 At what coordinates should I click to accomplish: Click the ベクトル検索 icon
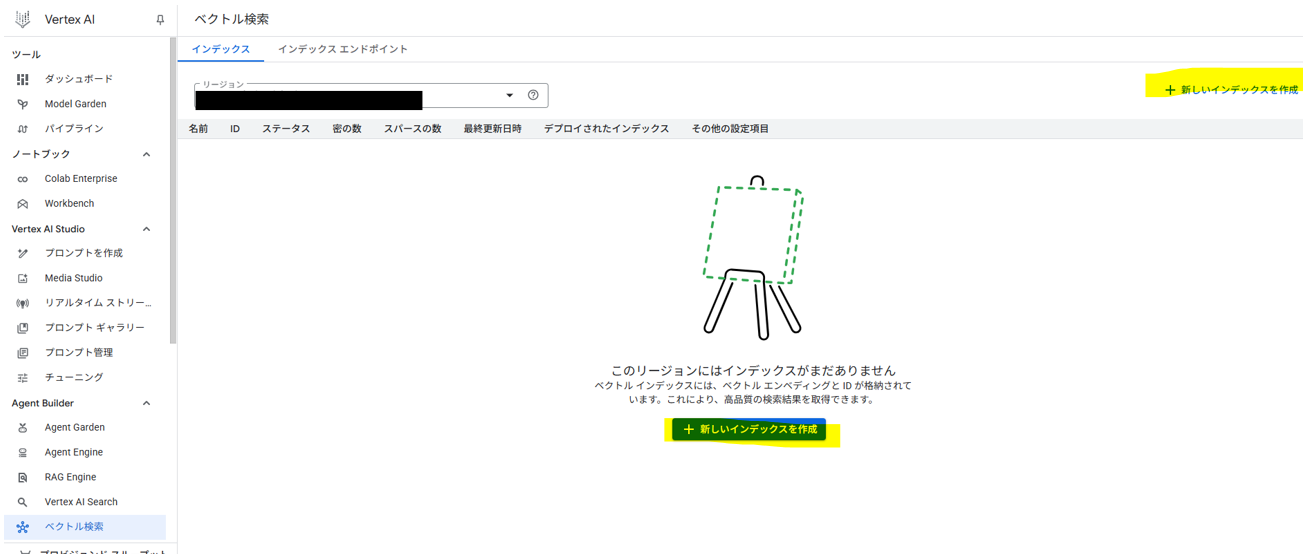22,527
